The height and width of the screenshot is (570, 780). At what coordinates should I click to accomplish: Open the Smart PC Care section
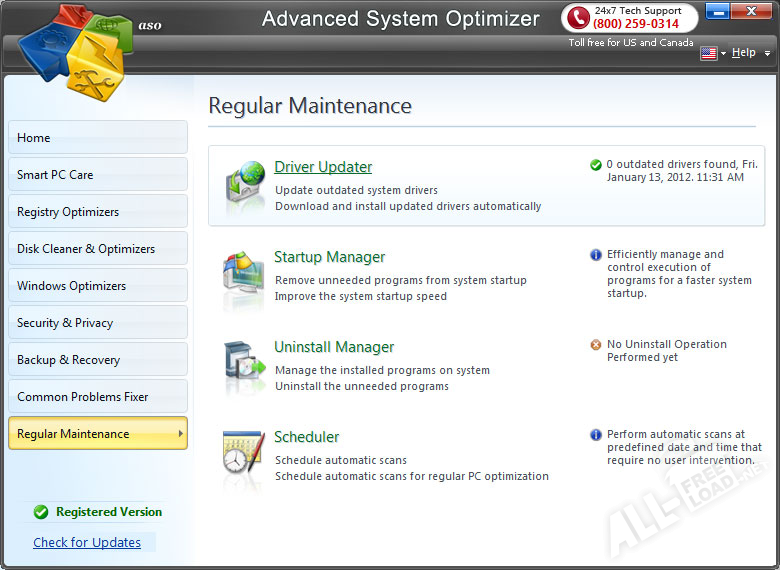[97, 175]
